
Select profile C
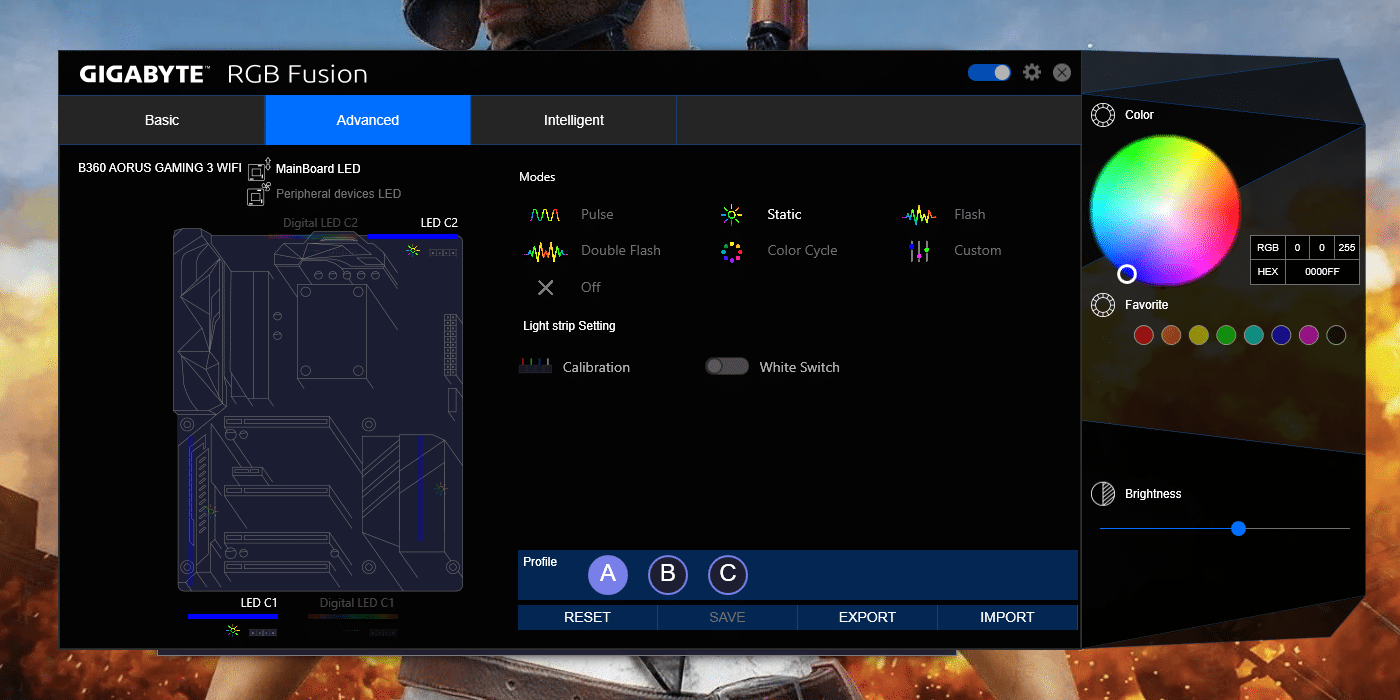pos(728,575)
